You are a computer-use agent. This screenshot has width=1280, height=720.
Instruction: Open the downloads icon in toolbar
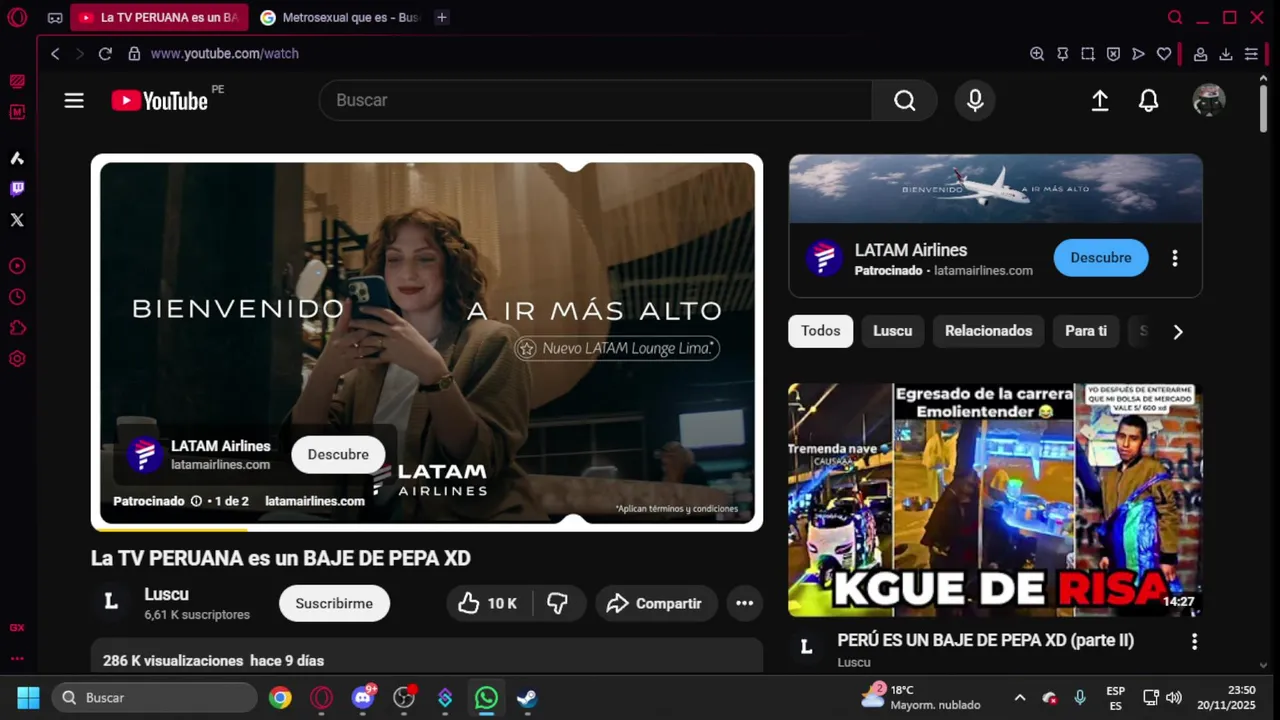point(1225,54)
